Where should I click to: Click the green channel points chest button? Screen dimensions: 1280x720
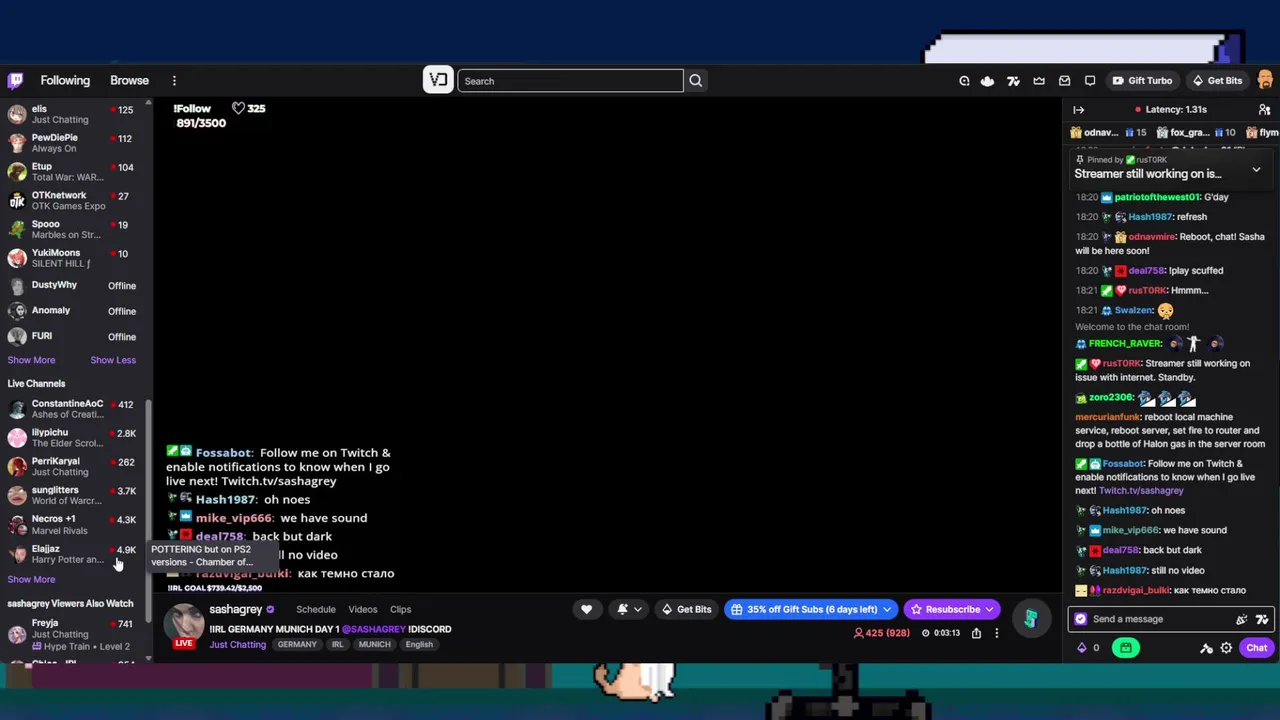(x=1125, y=648)
